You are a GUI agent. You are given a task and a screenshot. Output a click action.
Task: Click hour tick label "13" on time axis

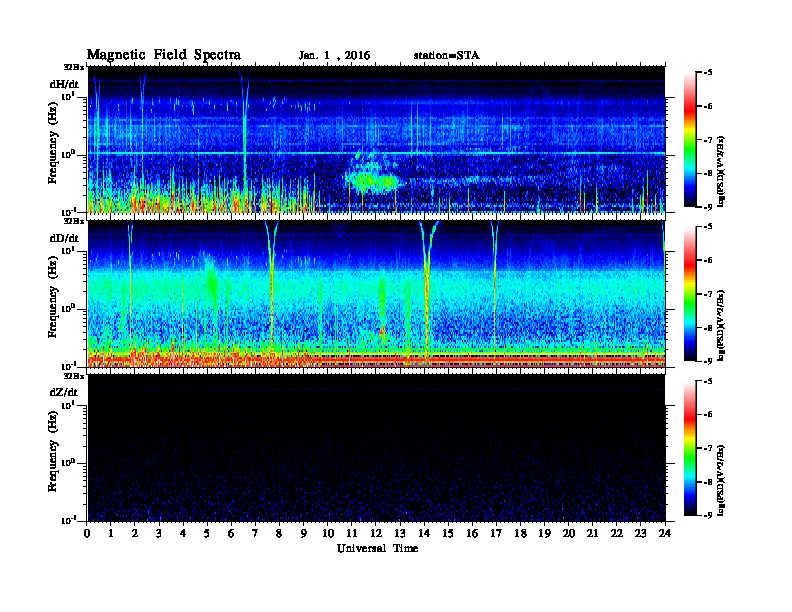[x=400, y=533]
